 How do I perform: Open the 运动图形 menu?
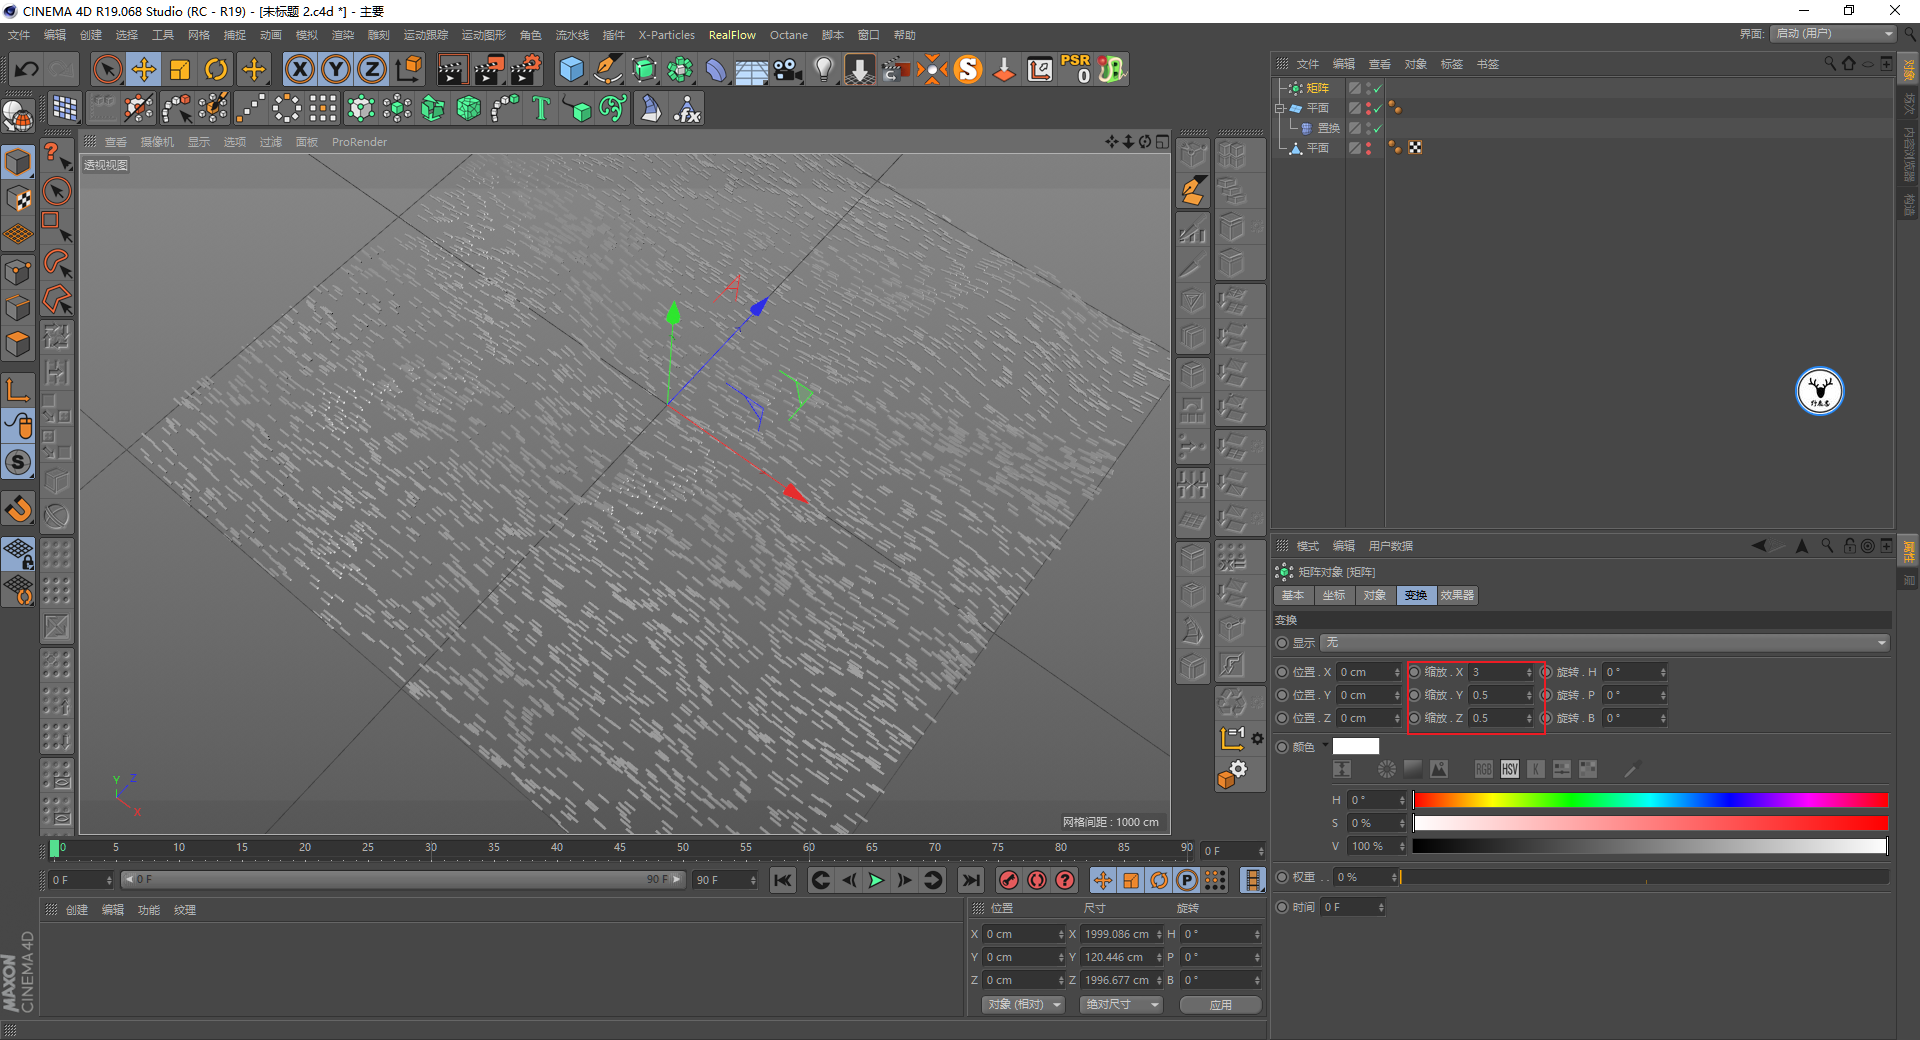[484, 35]
